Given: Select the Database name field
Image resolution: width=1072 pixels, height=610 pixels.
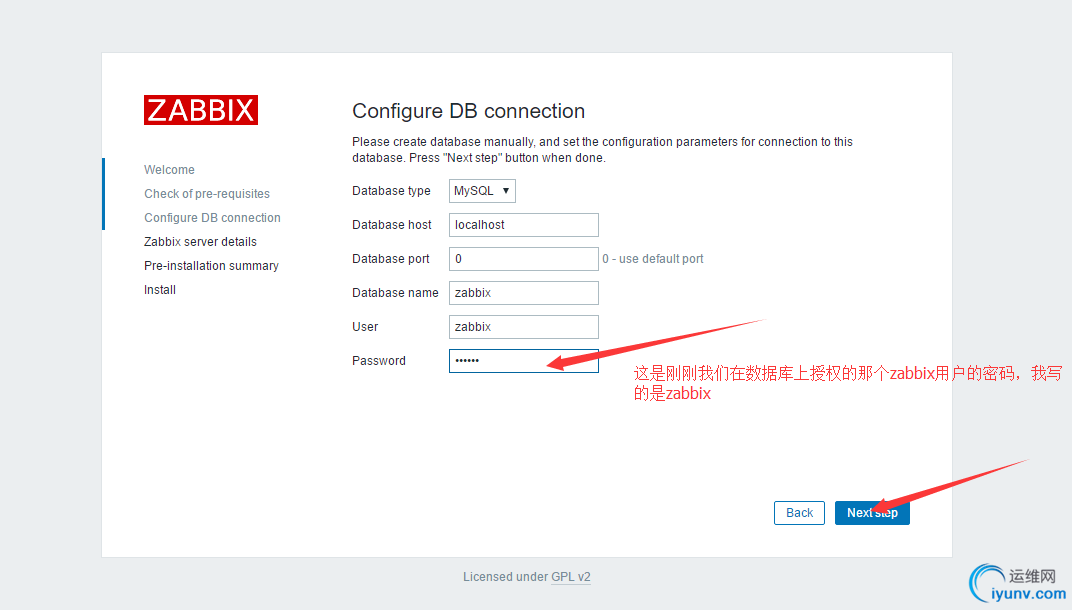Looking at the screenshot, I should (x=524, y=293).
